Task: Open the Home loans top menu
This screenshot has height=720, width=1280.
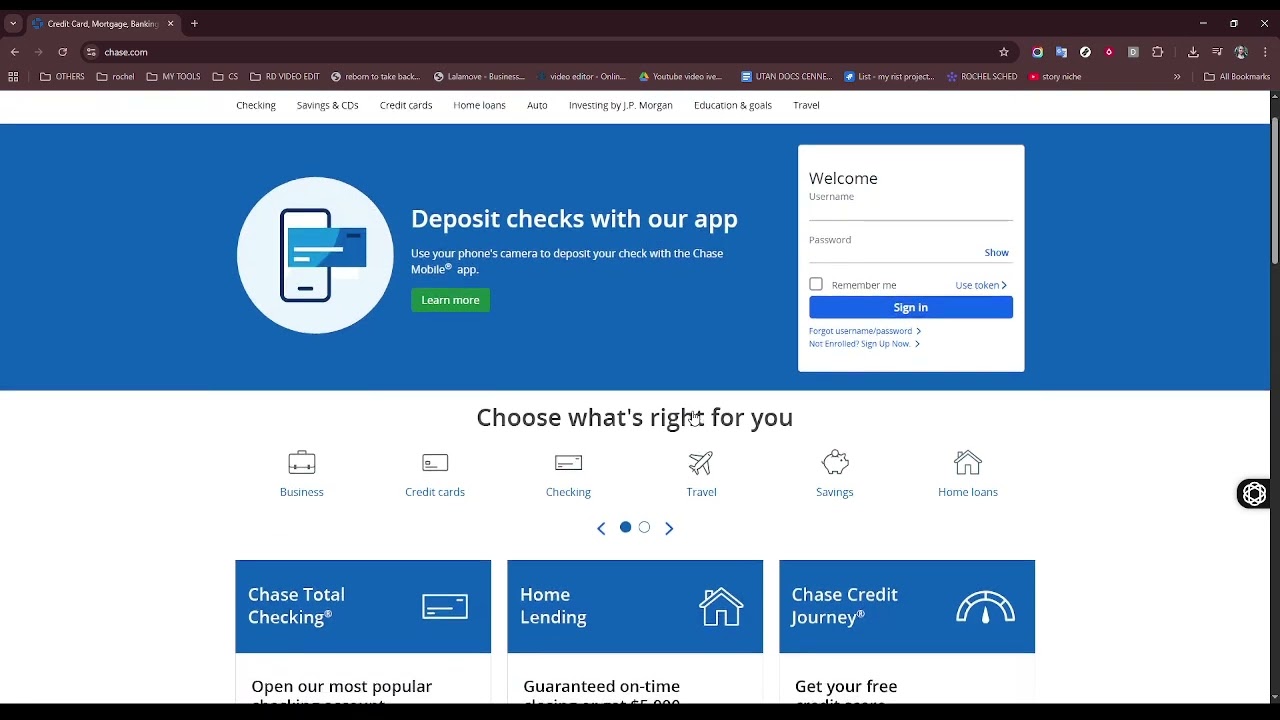Action: [x=479, y=105]
